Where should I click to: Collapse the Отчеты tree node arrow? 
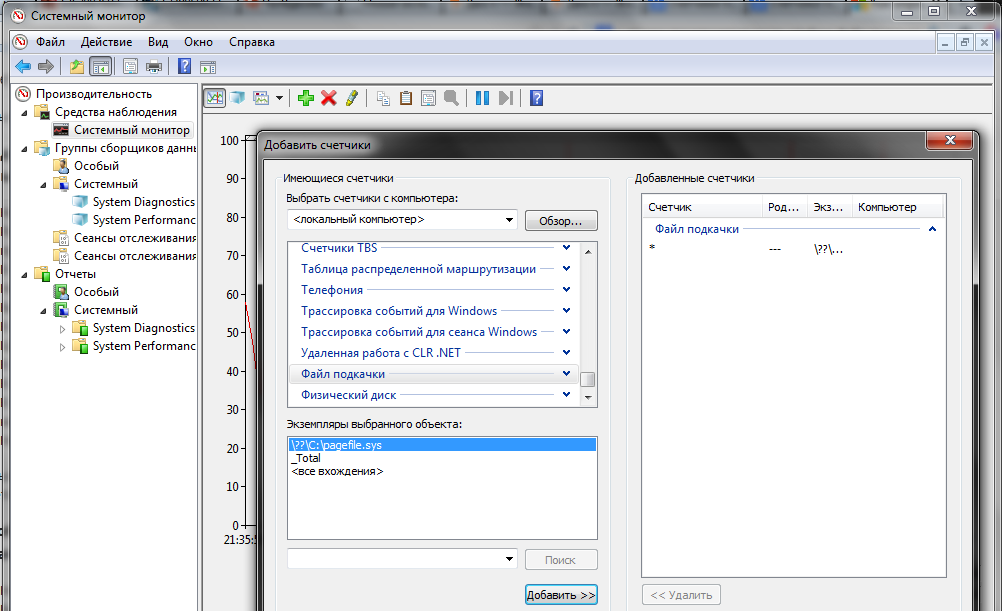pos(25,274)
